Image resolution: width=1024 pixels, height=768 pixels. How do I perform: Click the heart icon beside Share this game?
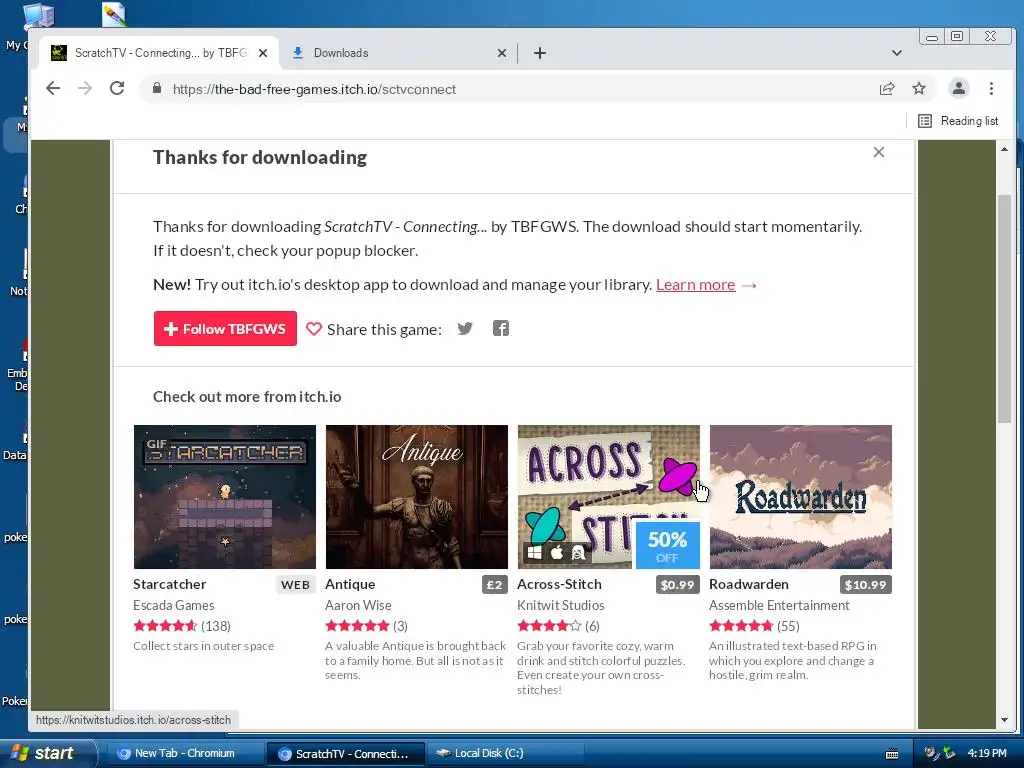pyautogui.click(x=314, y=329)
